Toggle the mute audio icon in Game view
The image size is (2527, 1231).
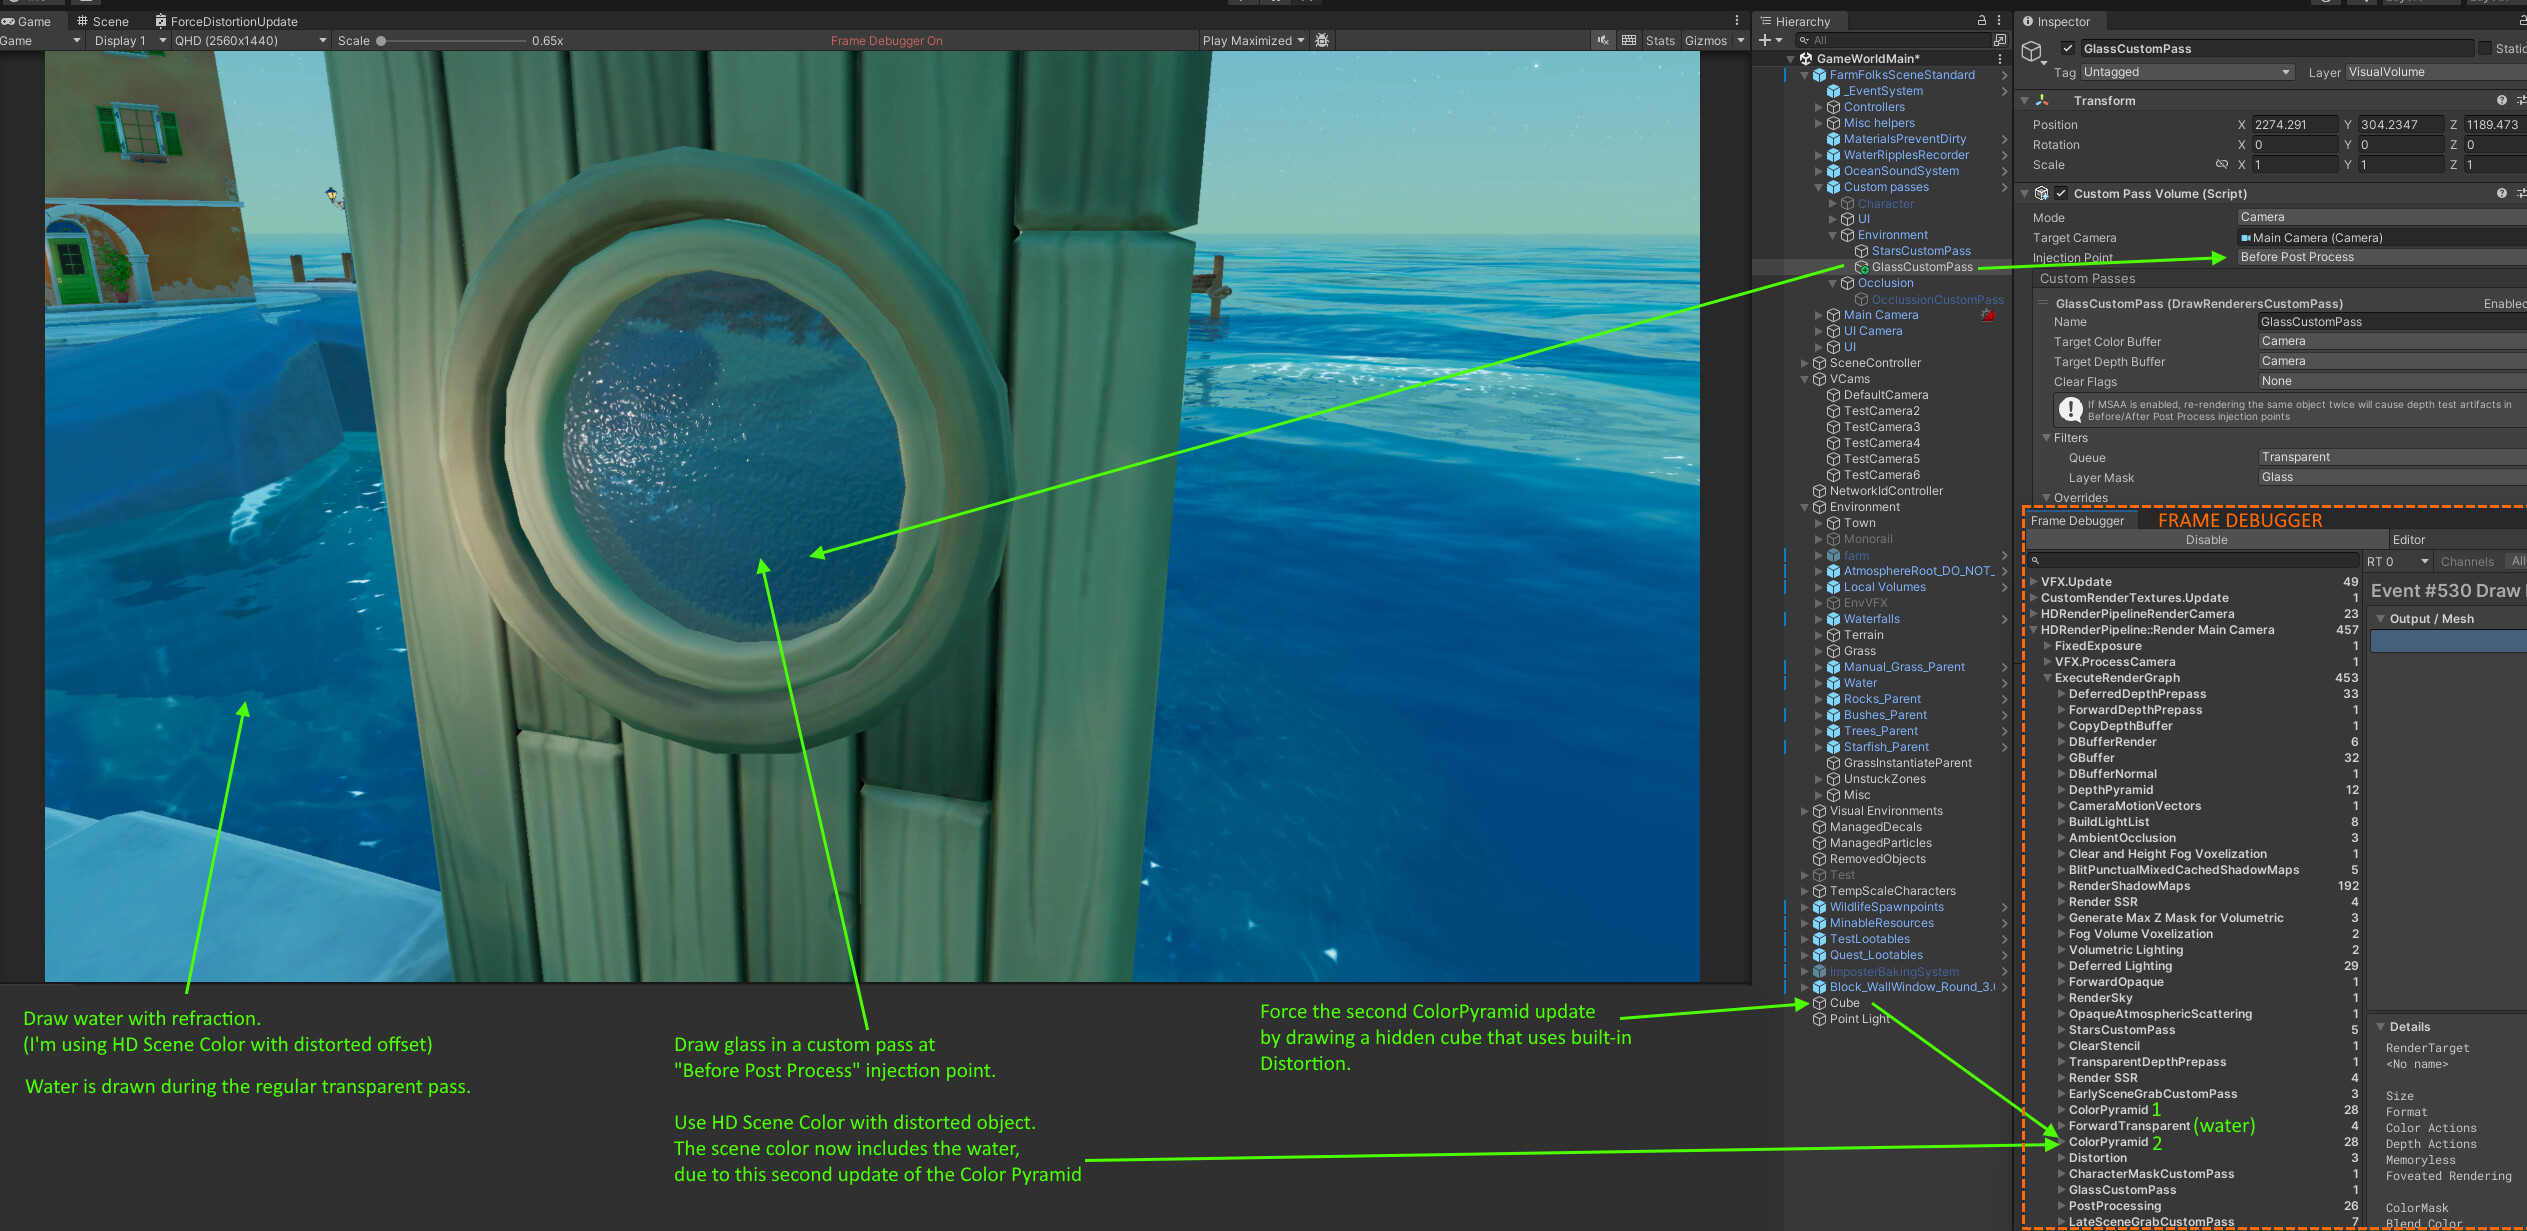[1603, 41]
